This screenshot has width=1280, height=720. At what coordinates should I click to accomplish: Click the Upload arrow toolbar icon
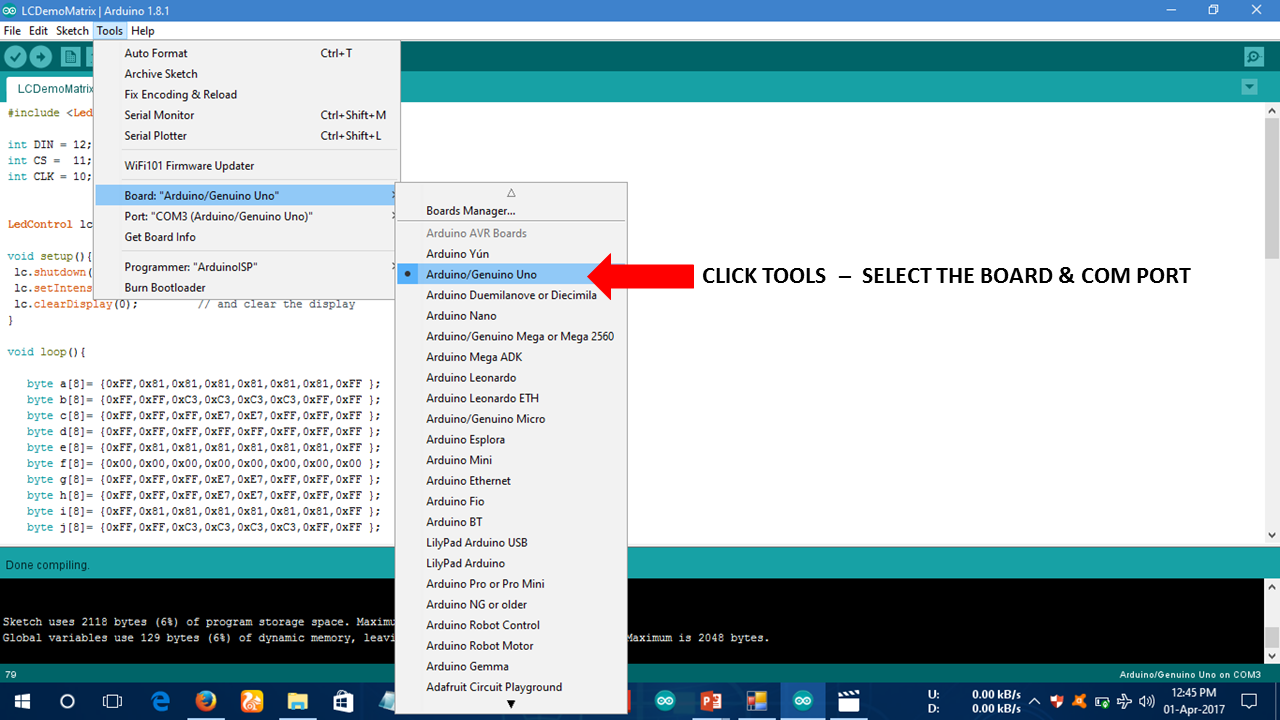tap(40, 57)
